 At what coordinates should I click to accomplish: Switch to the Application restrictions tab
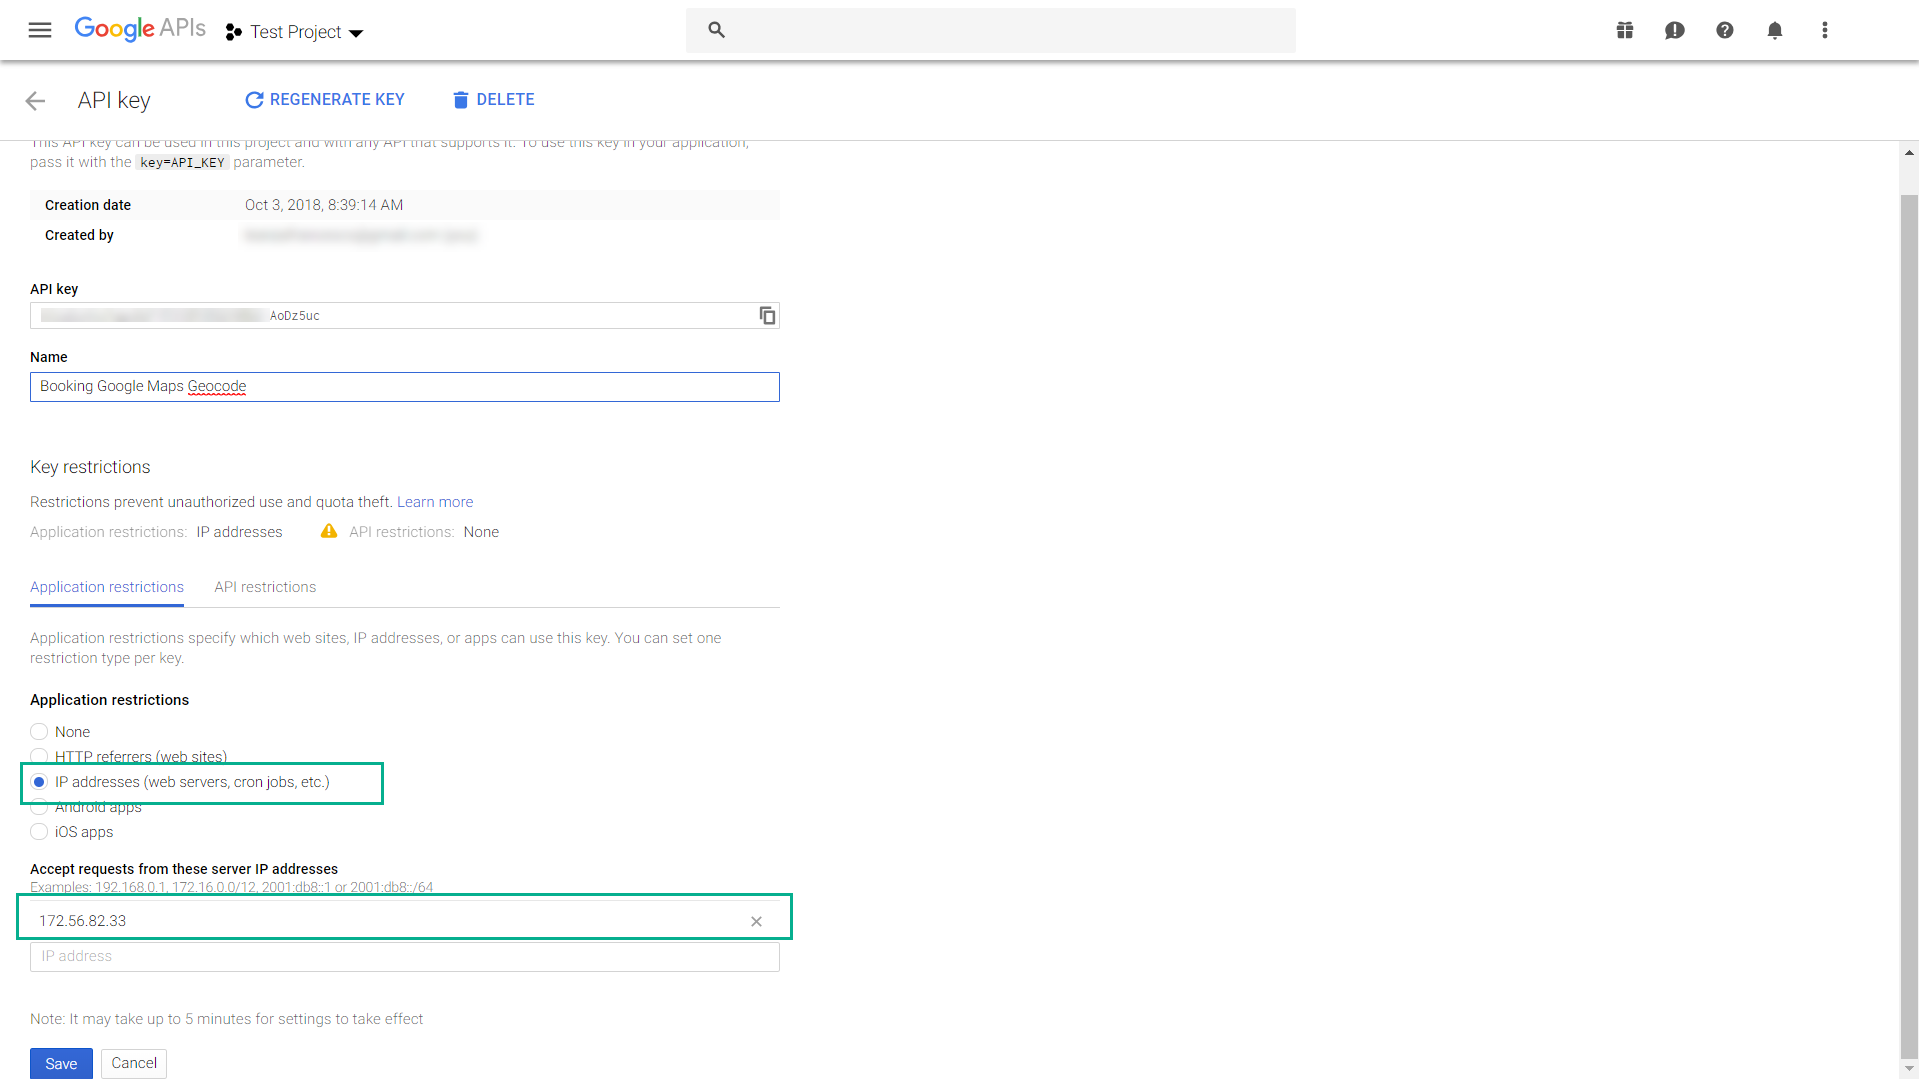107,587
